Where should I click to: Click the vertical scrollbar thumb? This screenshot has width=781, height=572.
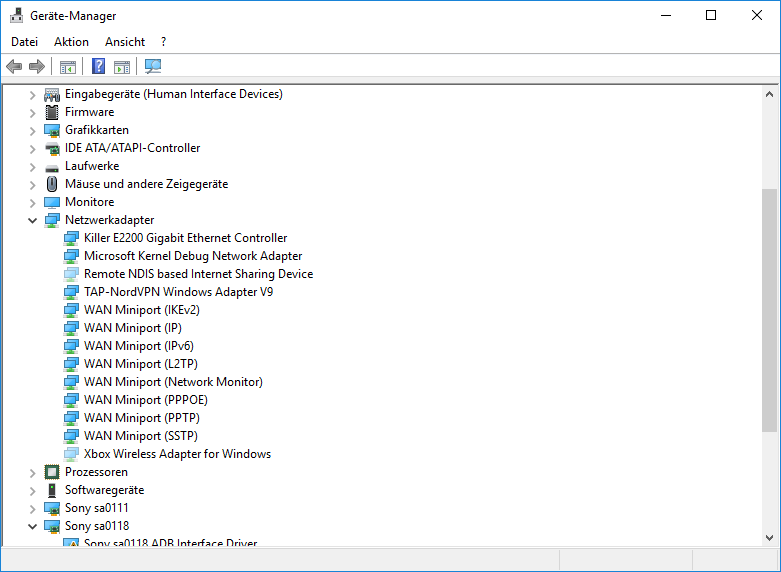[x=769, y=310]
